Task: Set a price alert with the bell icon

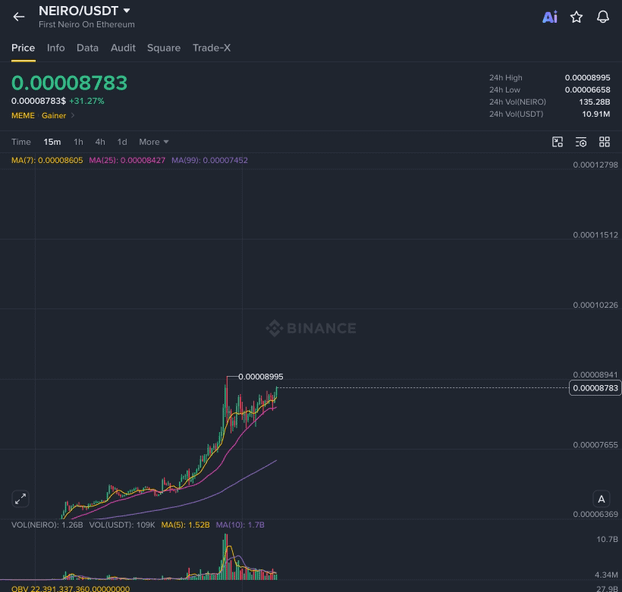Action: tap(603, 17)
